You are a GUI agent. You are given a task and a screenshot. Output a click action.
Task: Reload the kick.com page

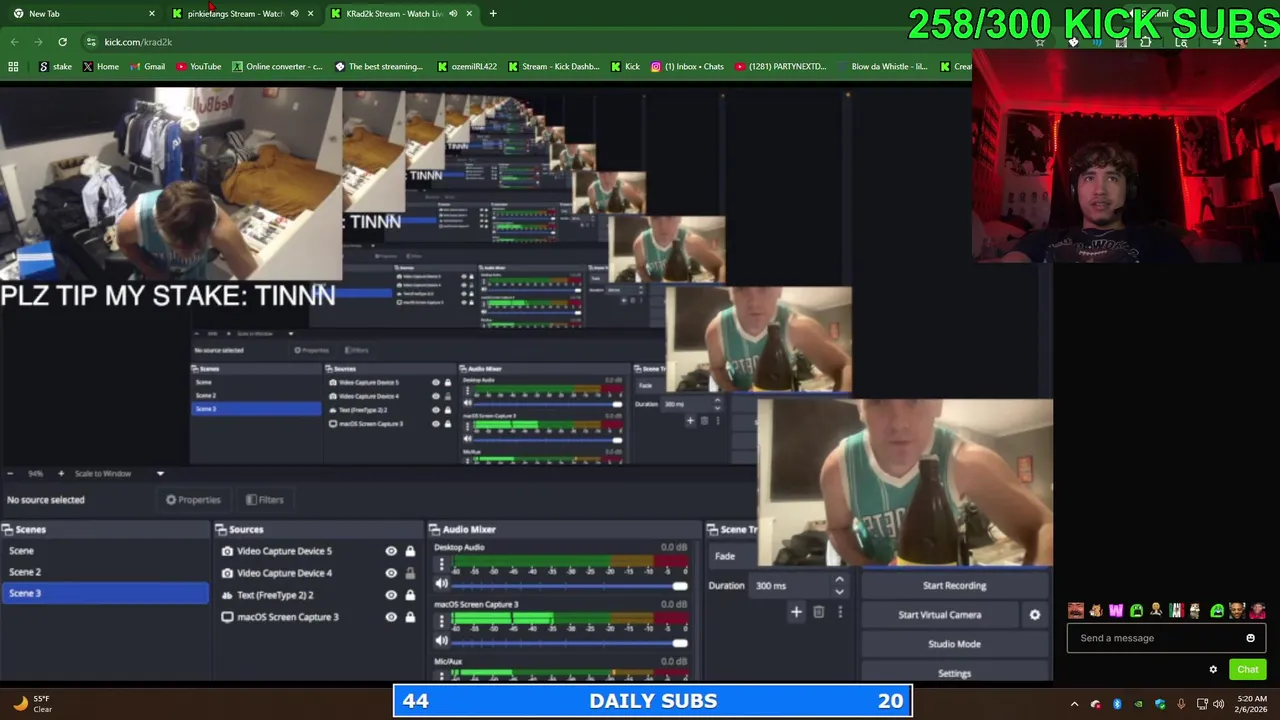(62, 42)
